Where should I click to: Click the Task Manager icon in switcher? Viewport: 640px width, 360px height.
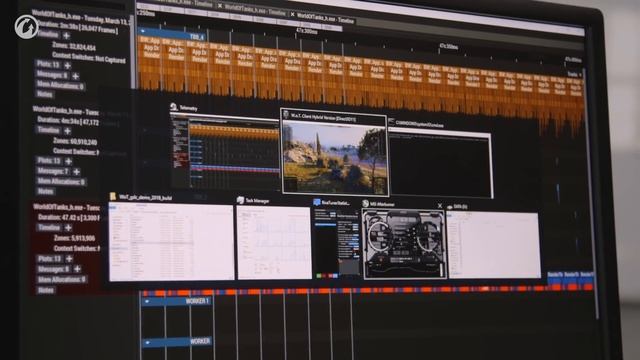pyautogui.click(x=240, y=200)
